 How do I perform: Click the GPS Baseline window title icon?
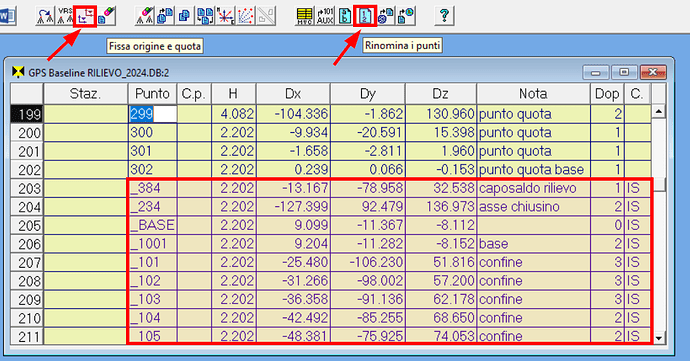(18, 72)
